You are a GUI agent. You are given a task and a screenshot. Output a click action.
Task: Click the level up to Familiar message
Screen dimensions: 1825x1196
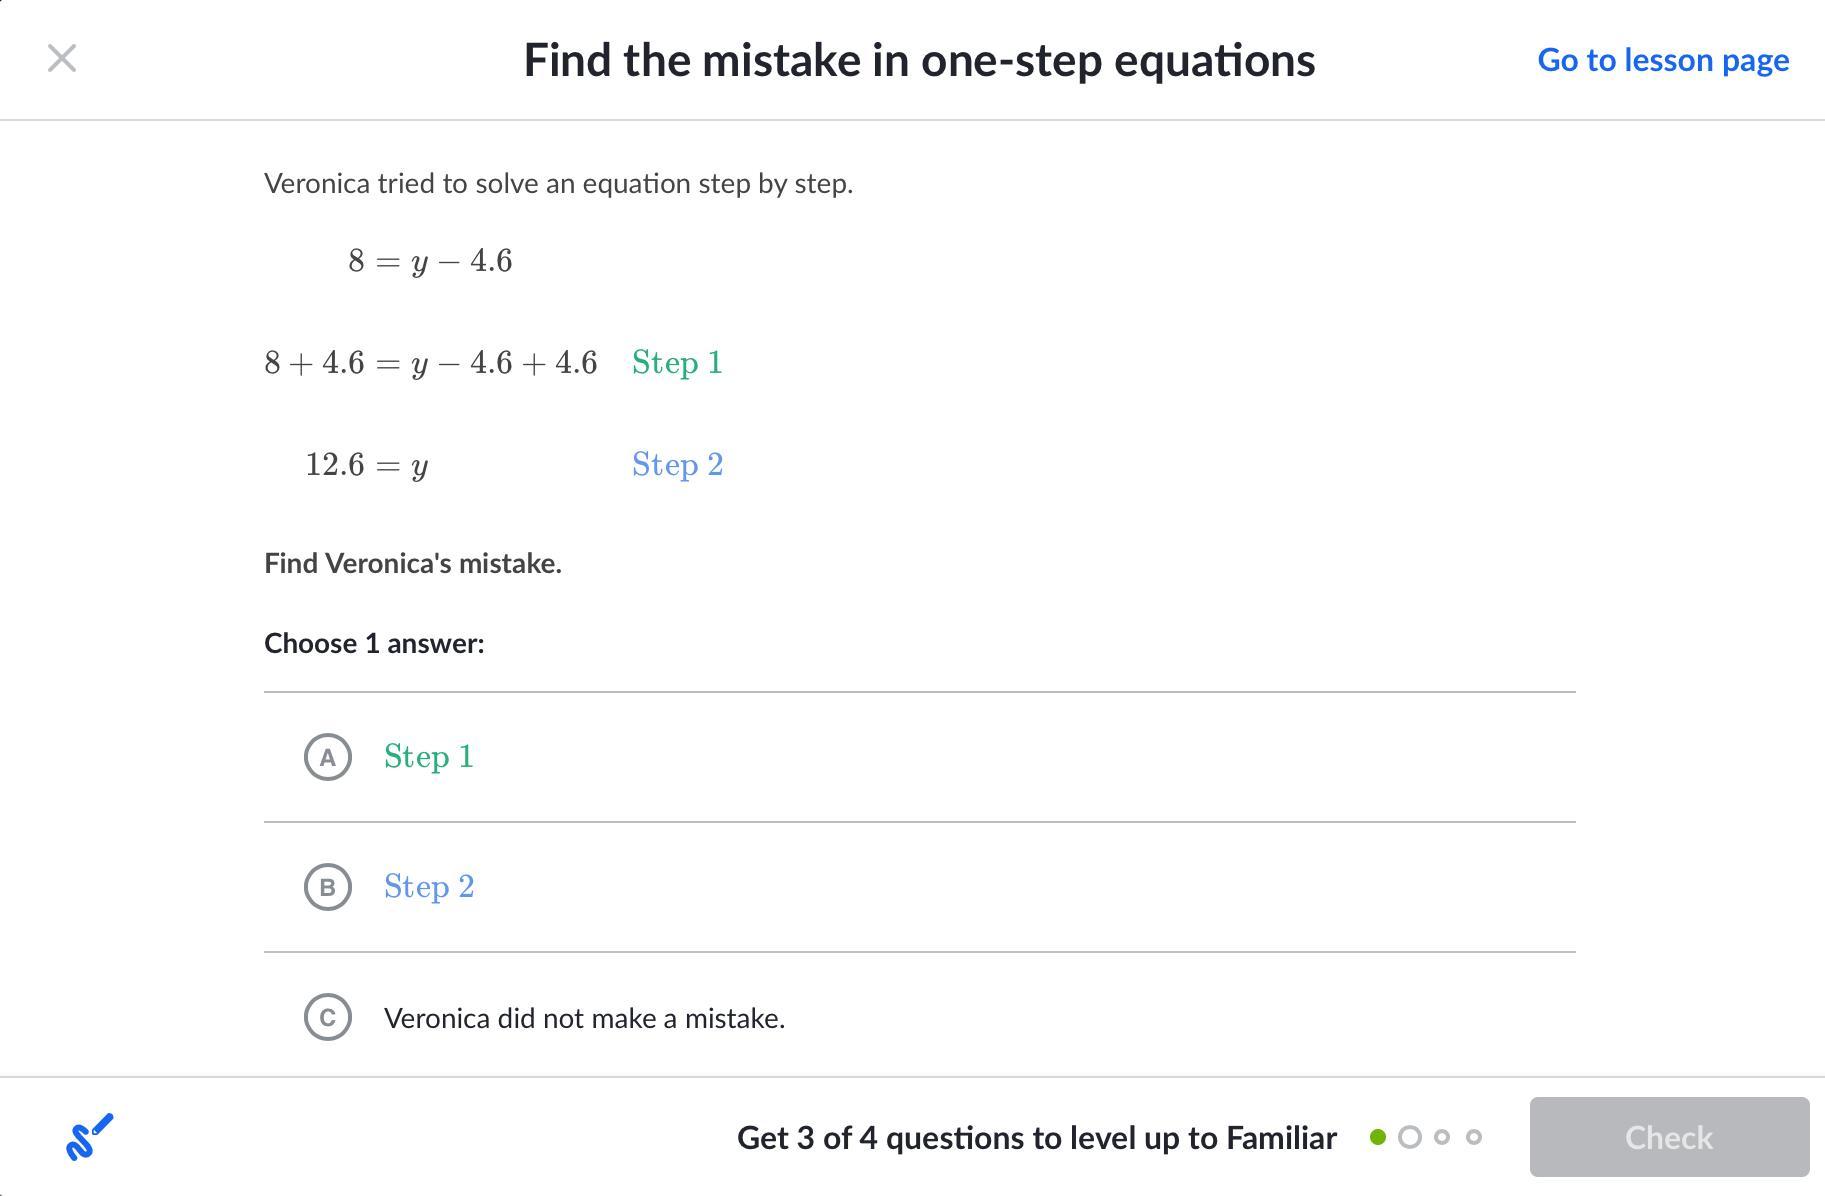coord(1036,1138)
